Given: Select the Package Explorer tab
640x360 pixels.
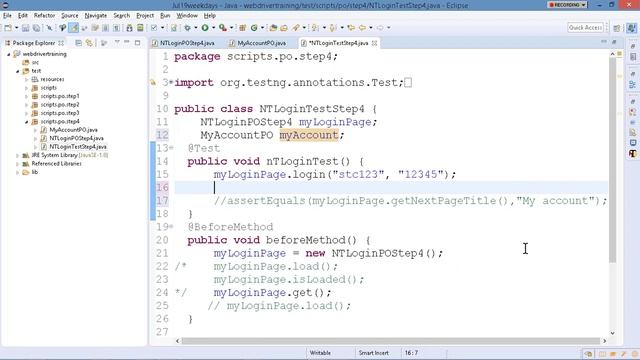Looking at the screenshot, I should coord(33,43).
